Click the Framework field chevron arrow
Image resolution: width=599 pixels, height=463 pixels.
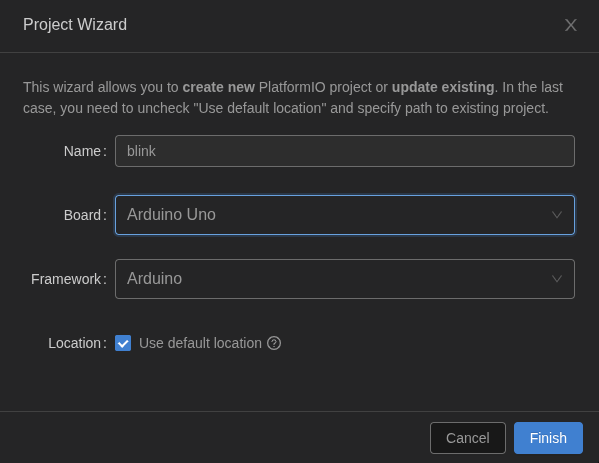557,279
